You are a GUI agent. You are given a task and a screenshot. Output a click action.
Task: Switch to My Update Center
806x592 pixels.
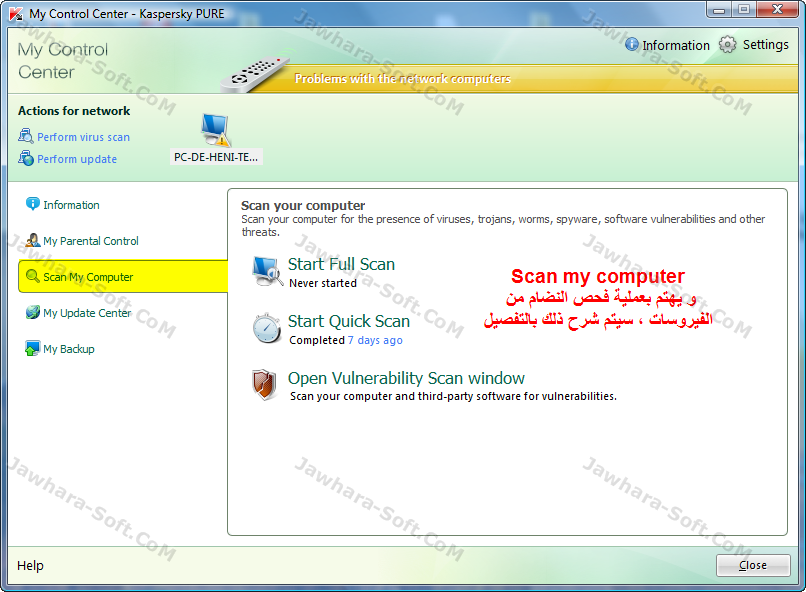(x=87, y=313)
